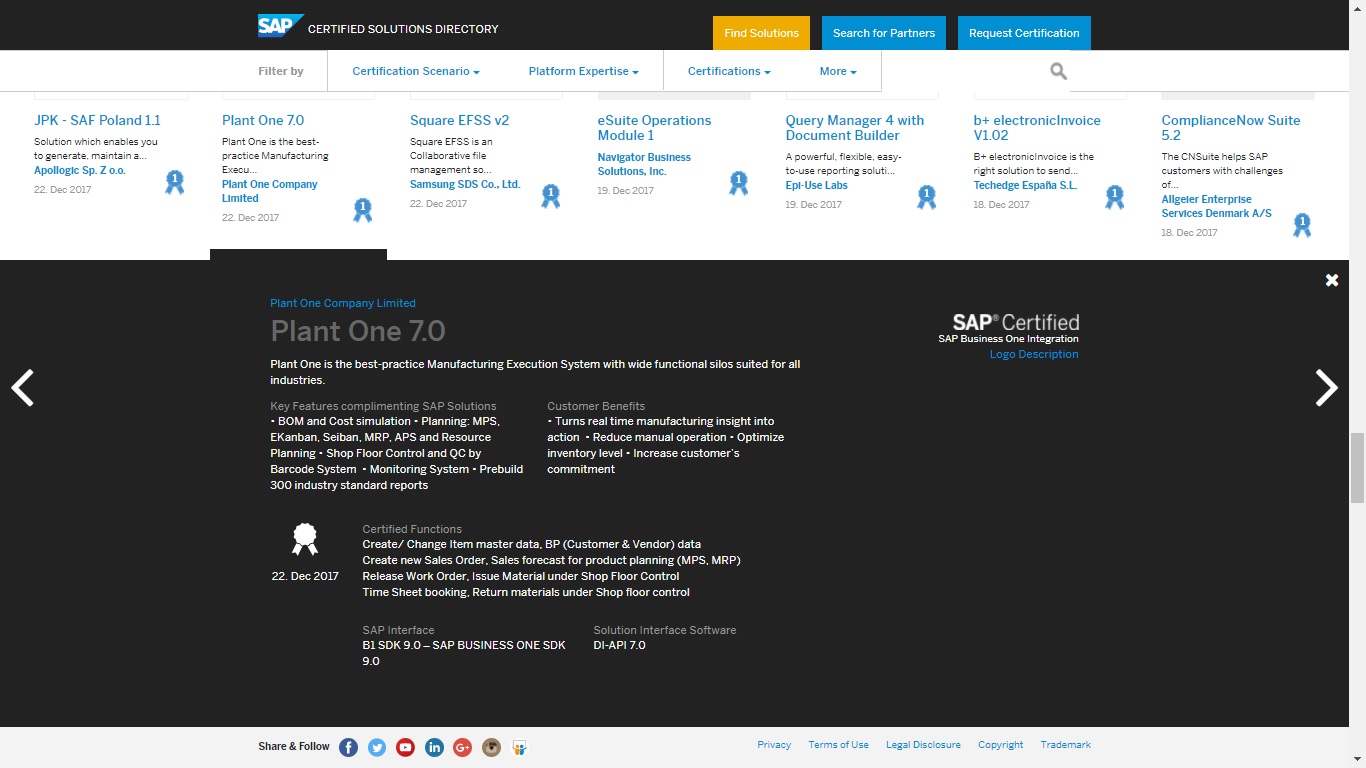
Task: Click the SlideShare icon in footer
Action: tap(519, 747)
